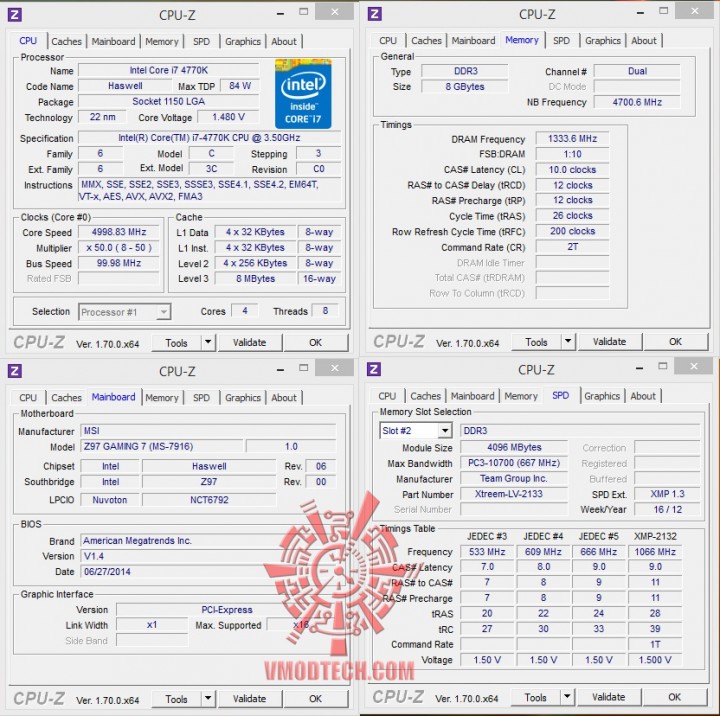Open Graphics tab in the Memory window

tap(602, 40)
